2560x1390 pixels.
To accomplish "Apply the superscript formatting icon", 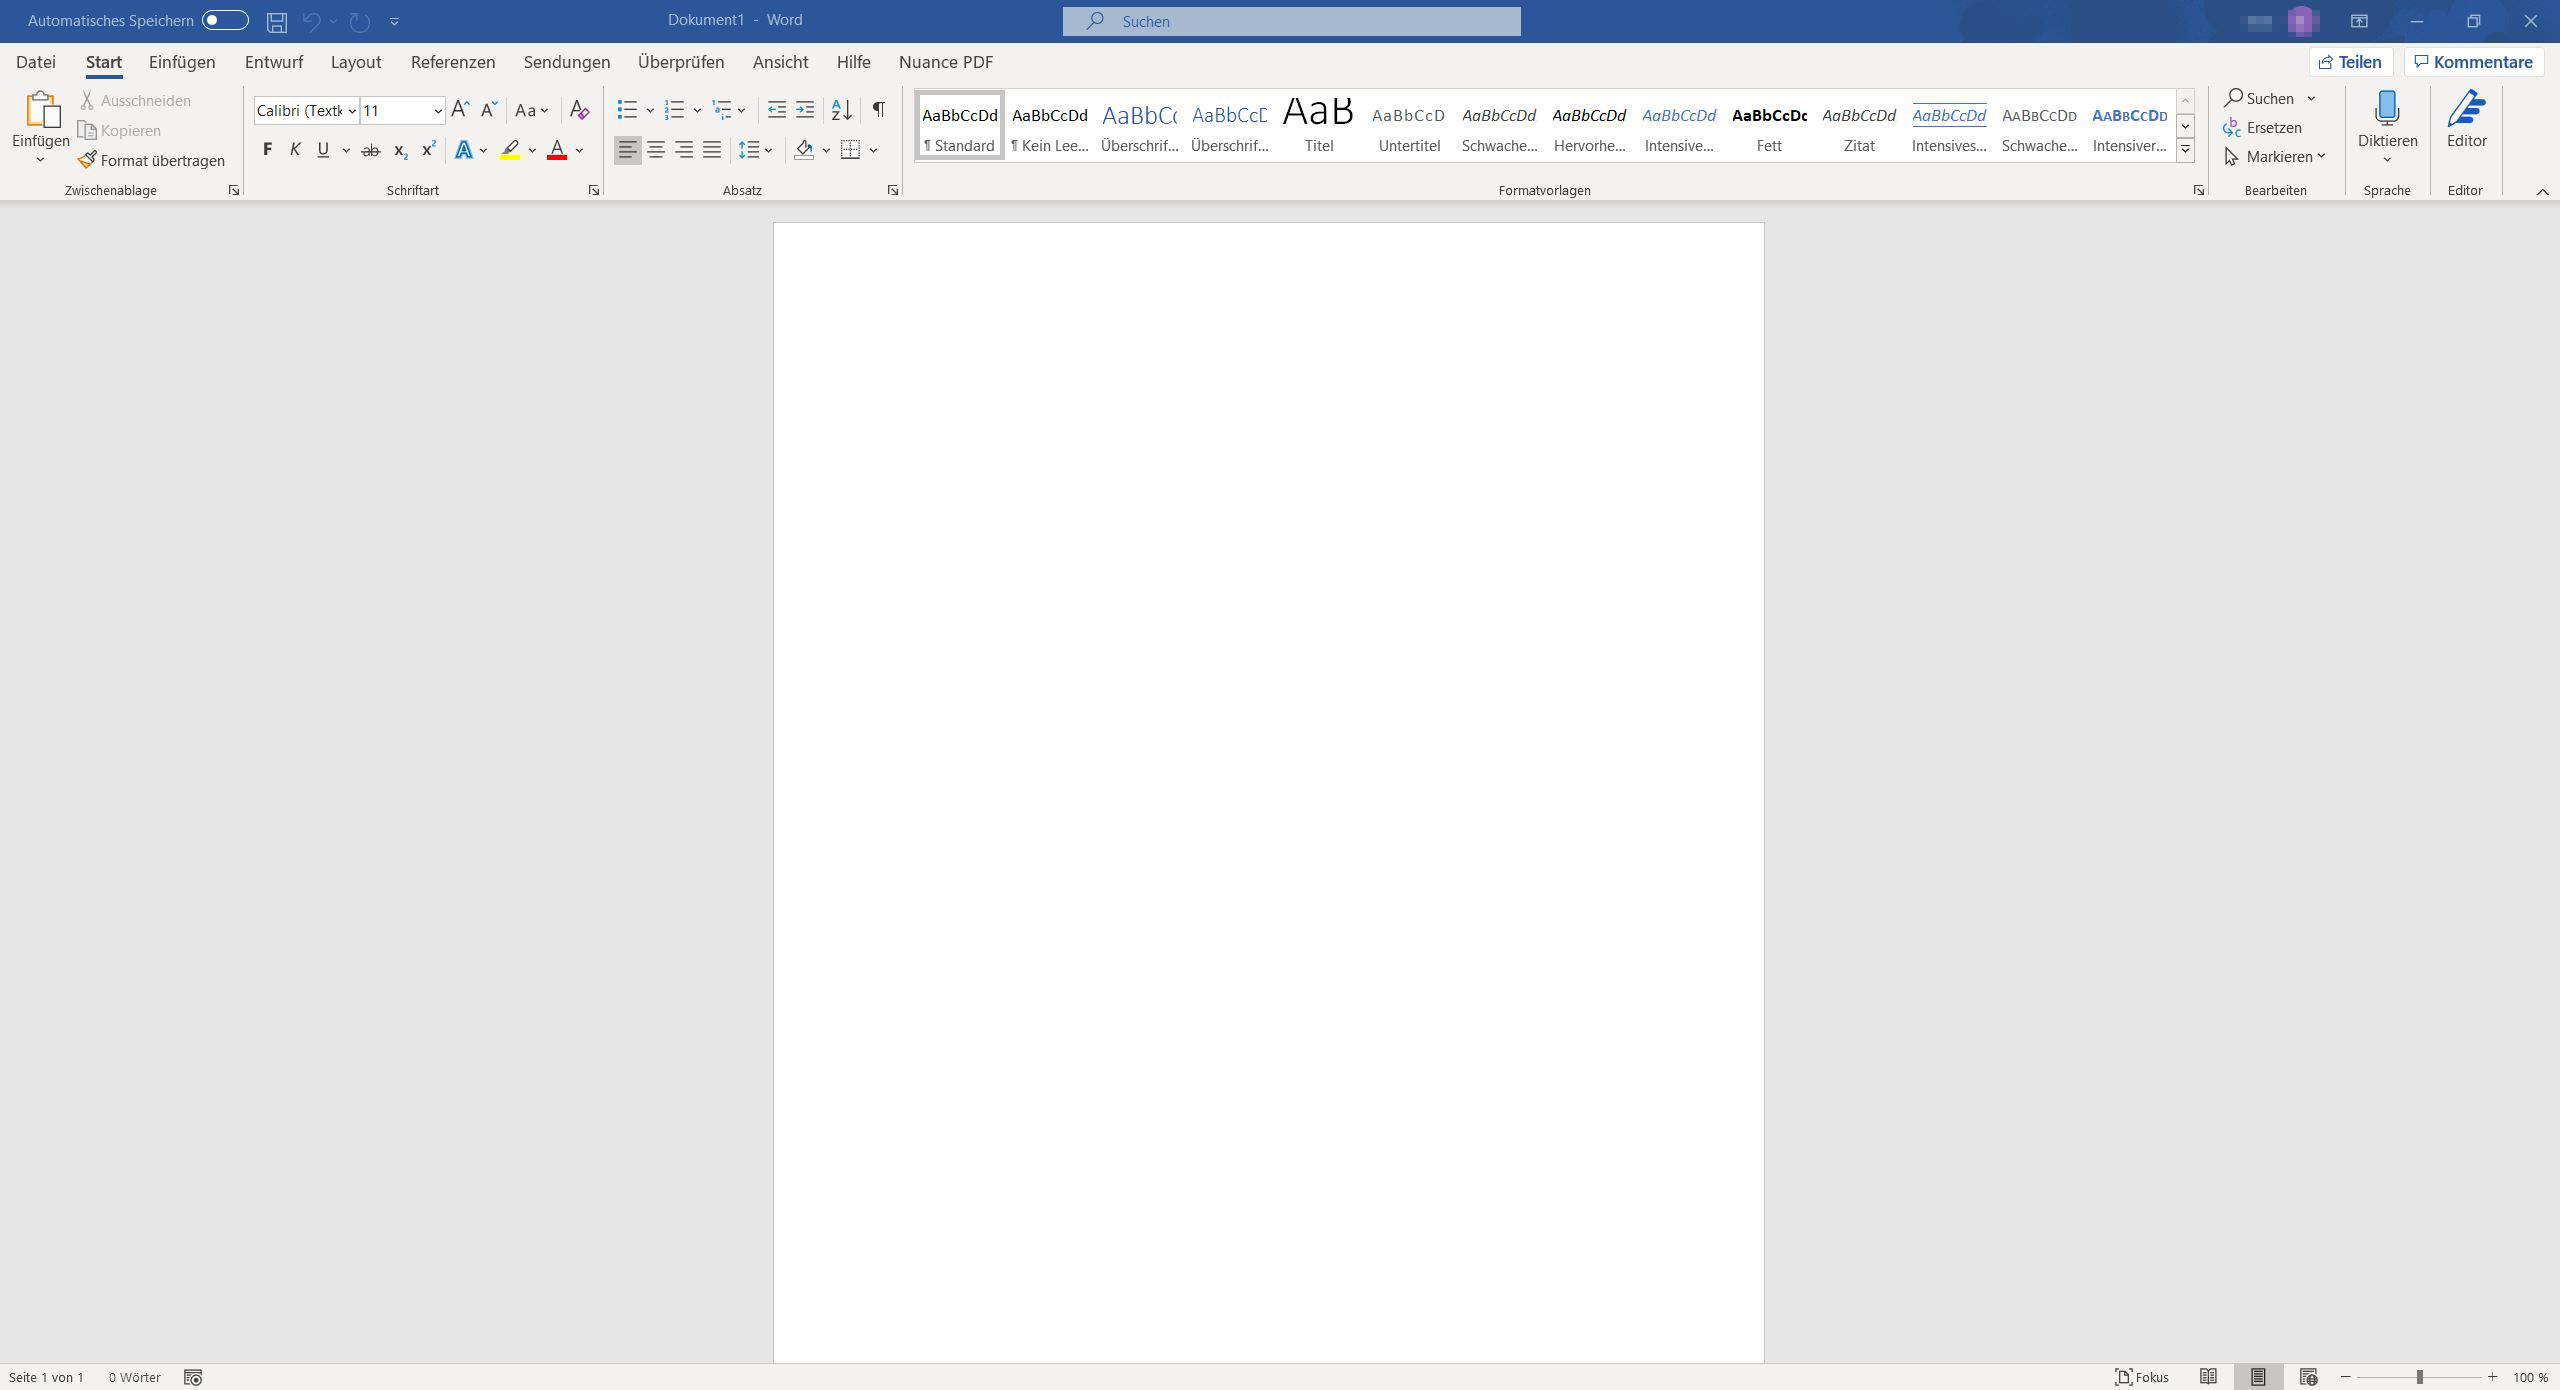I will point(428,150).
